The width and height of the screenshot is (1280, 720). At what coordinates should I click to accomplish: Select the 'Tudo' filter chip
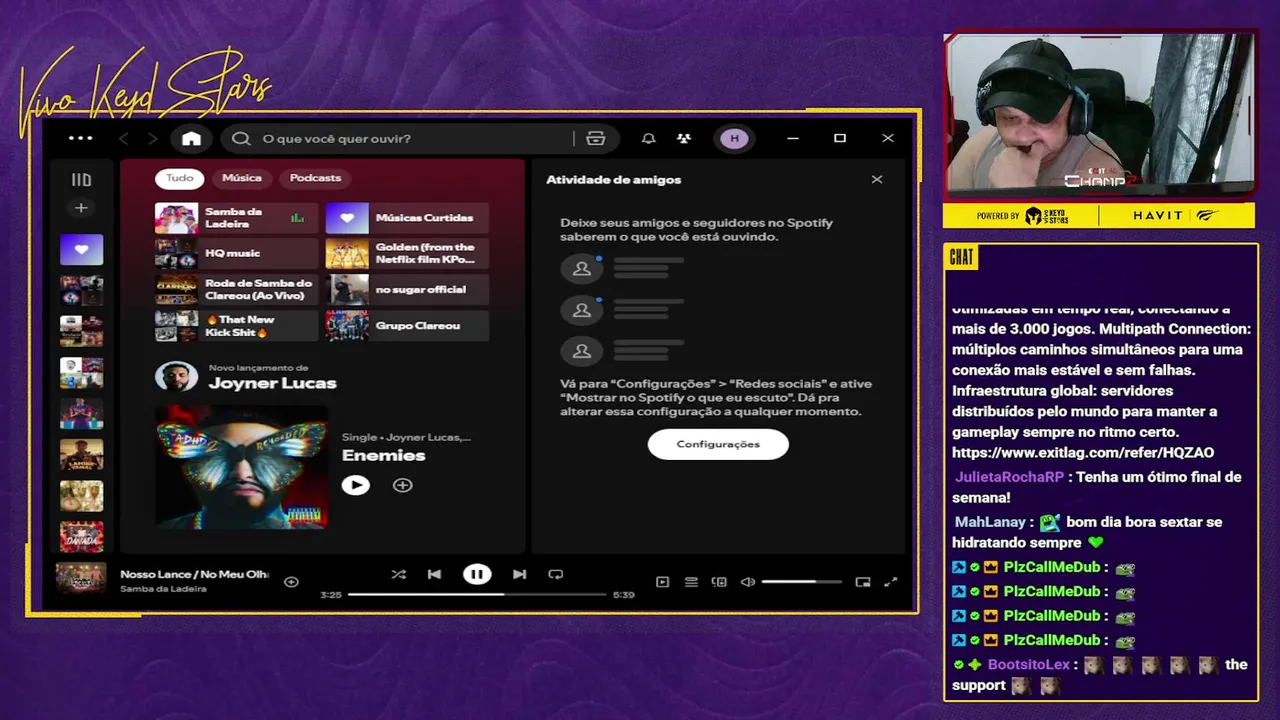click(180, 178)
